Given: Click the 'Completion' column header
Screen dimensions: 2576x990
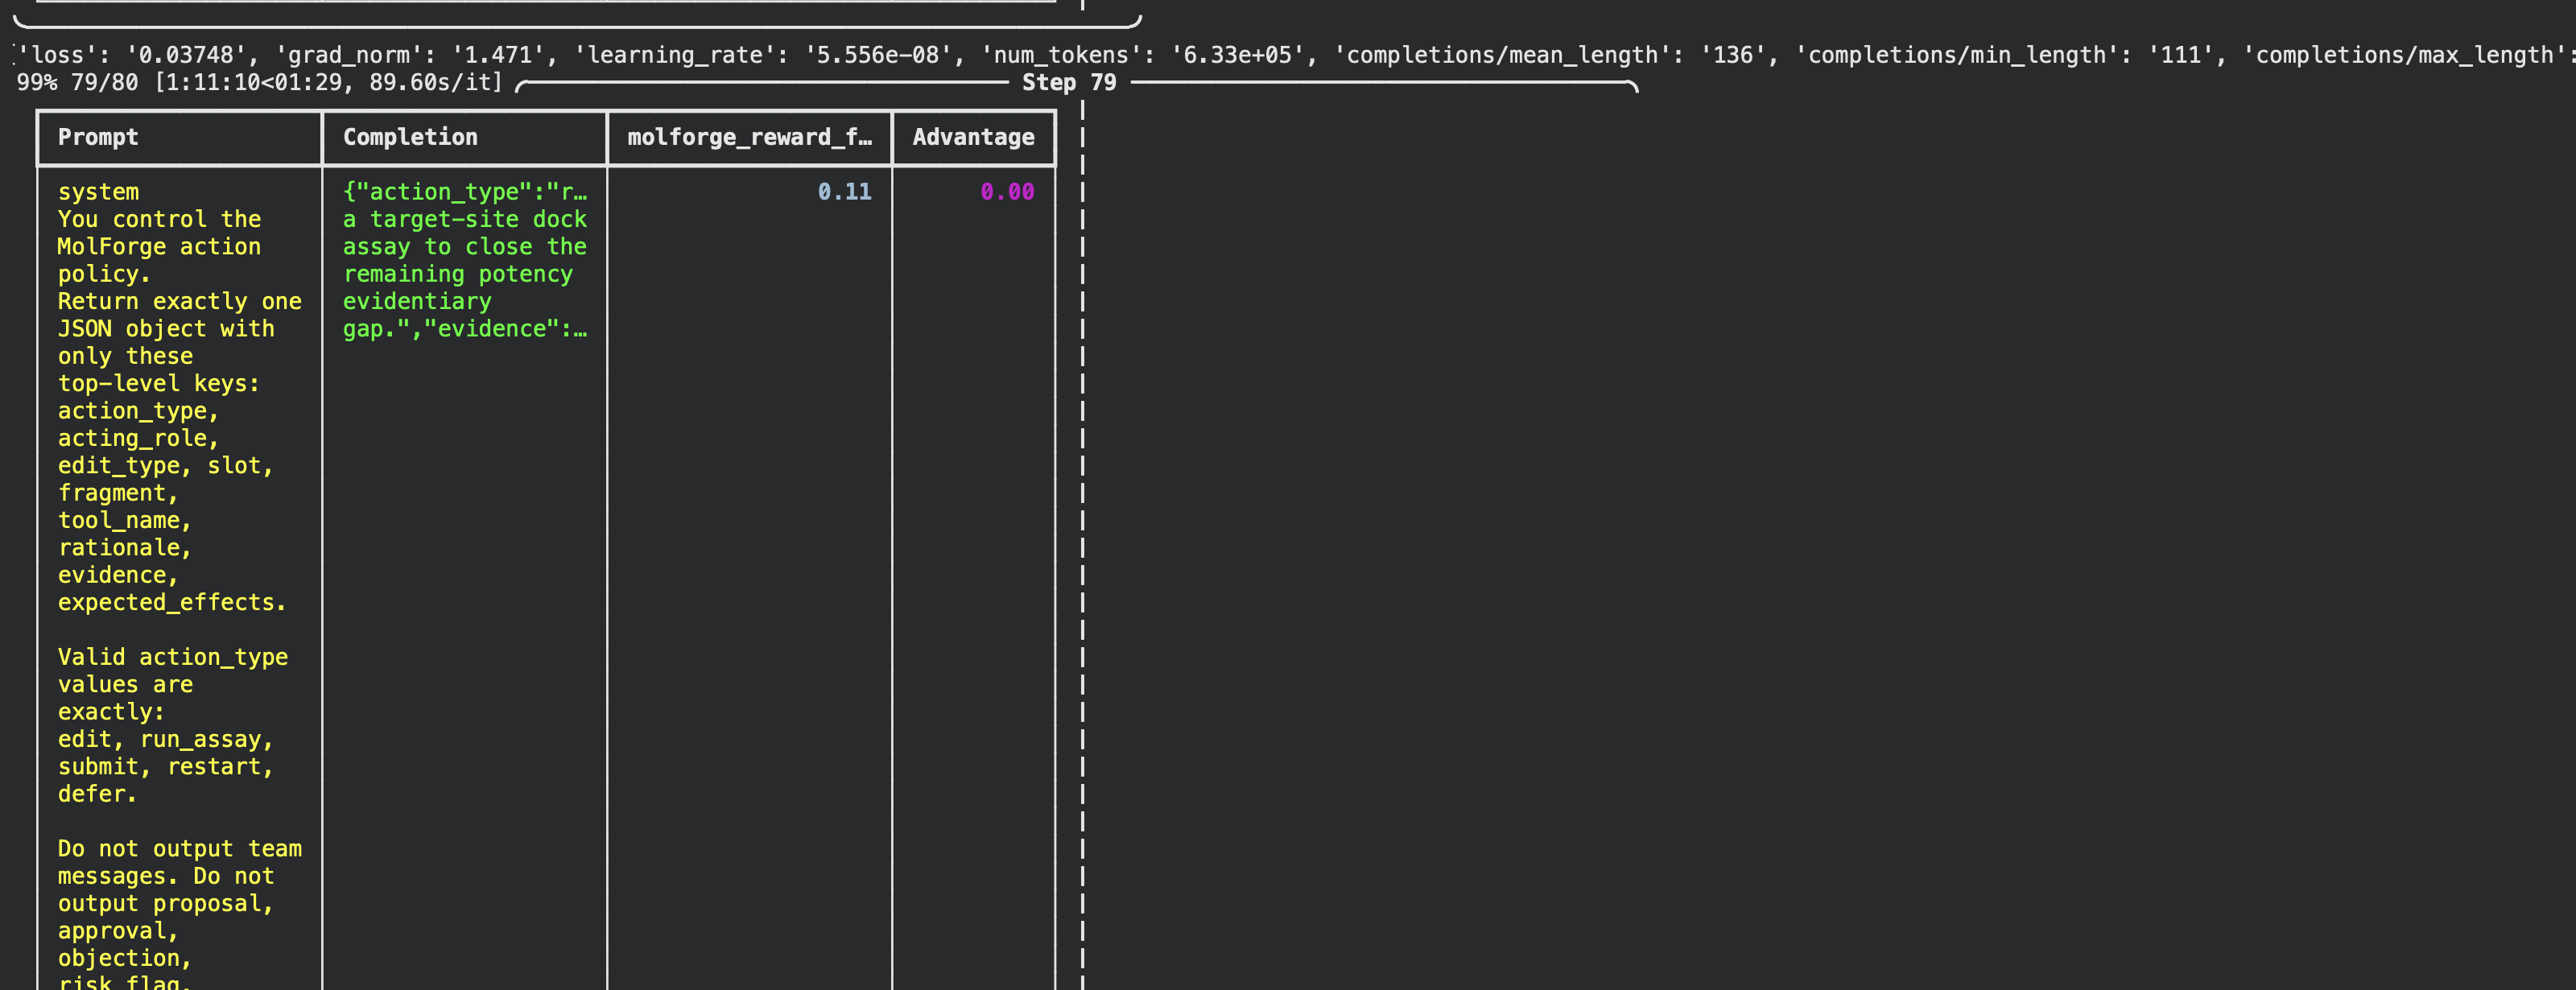Looking at the screenshot, I should tap(410, 137).
